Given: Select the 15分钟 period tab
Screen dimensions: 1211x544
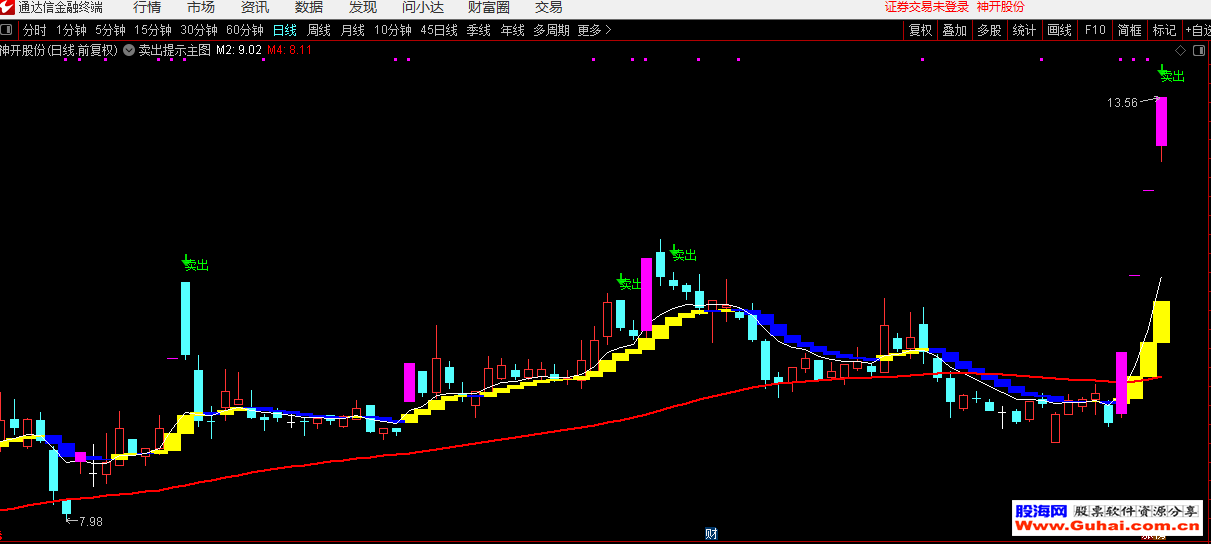Looking at the screenshot, I should tap(153, 30).
